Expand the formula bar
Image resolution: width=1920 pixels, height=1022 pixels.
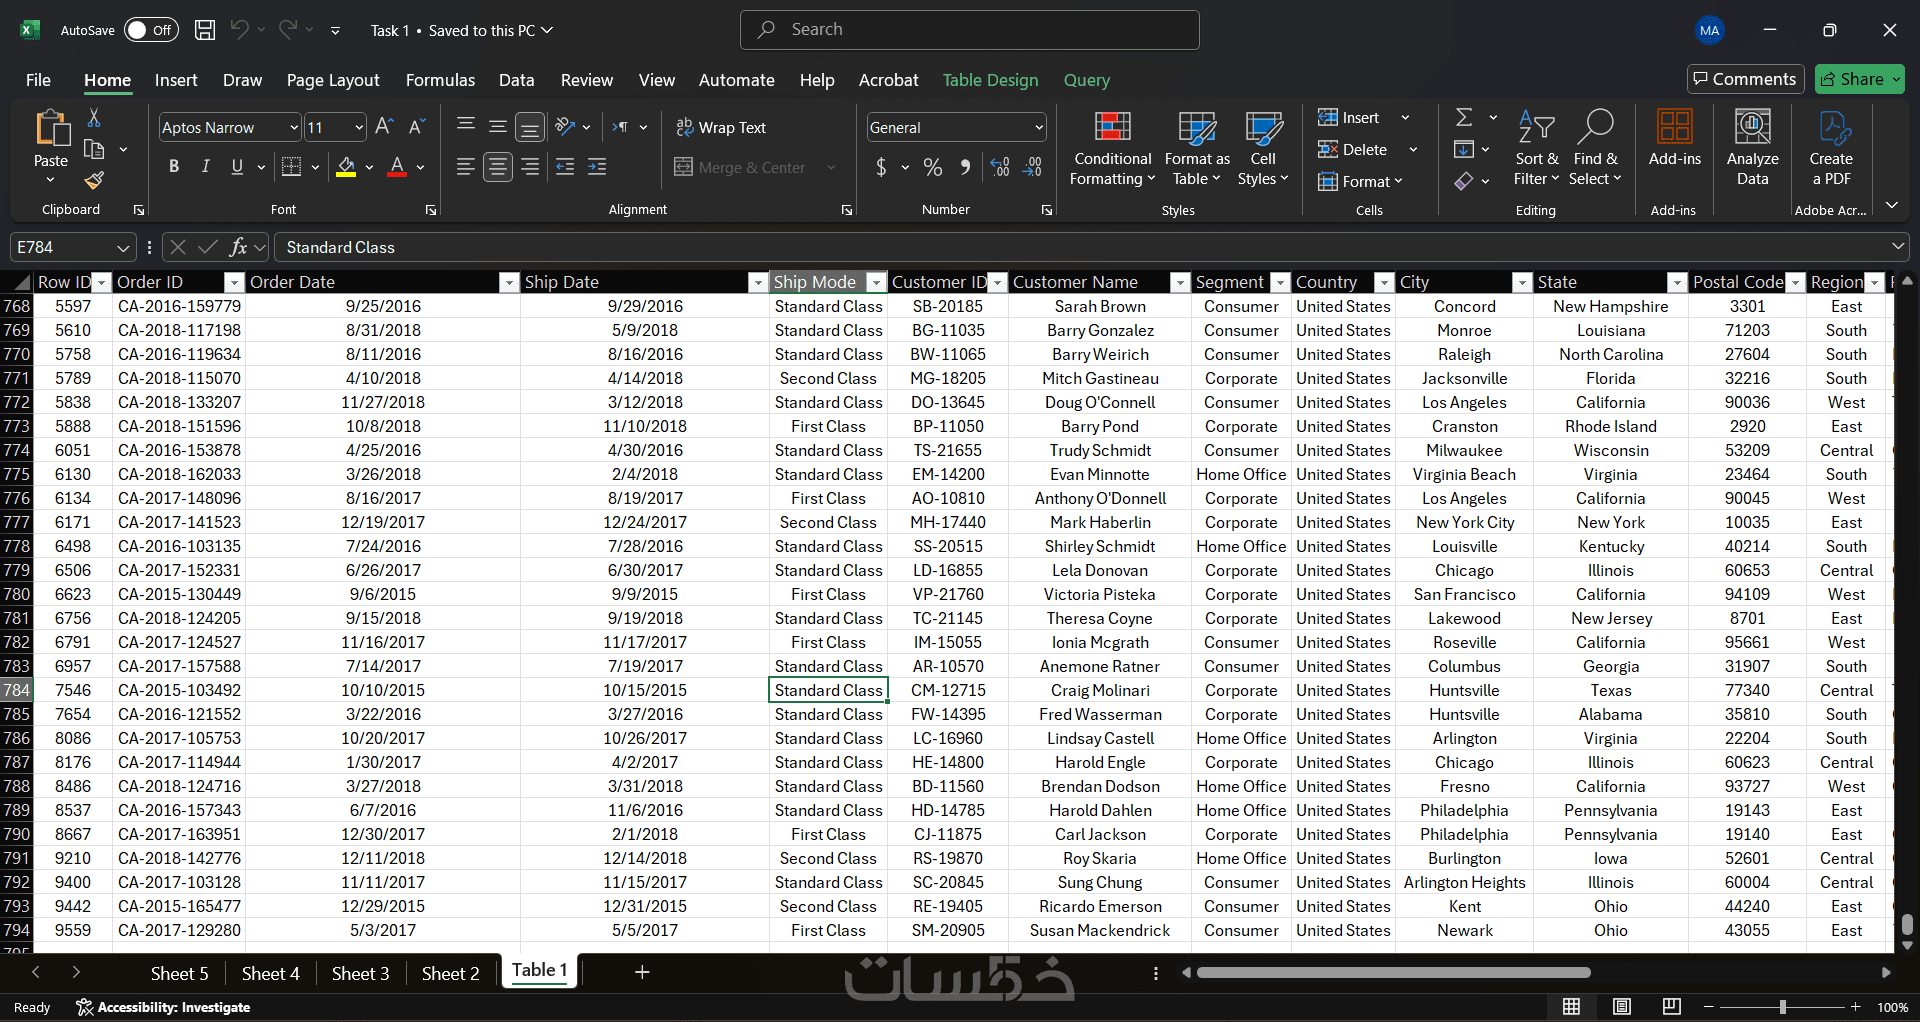(1897, 246)
